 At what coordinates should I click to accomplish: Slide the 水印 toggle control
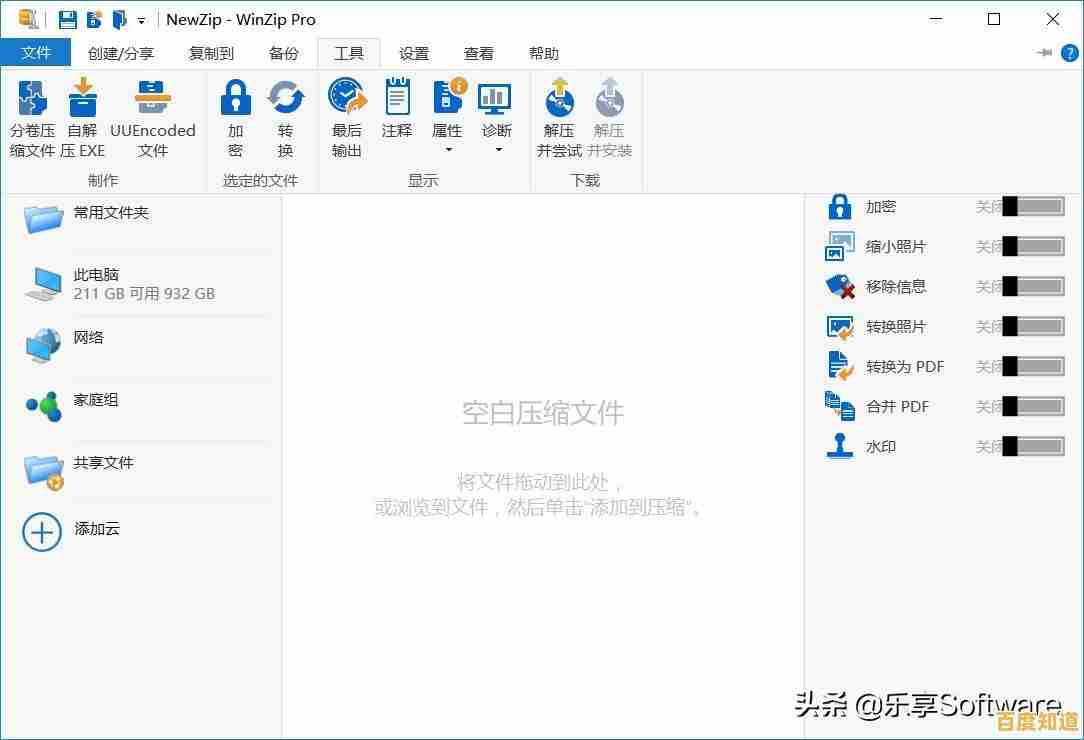(x=1031, y=446)
